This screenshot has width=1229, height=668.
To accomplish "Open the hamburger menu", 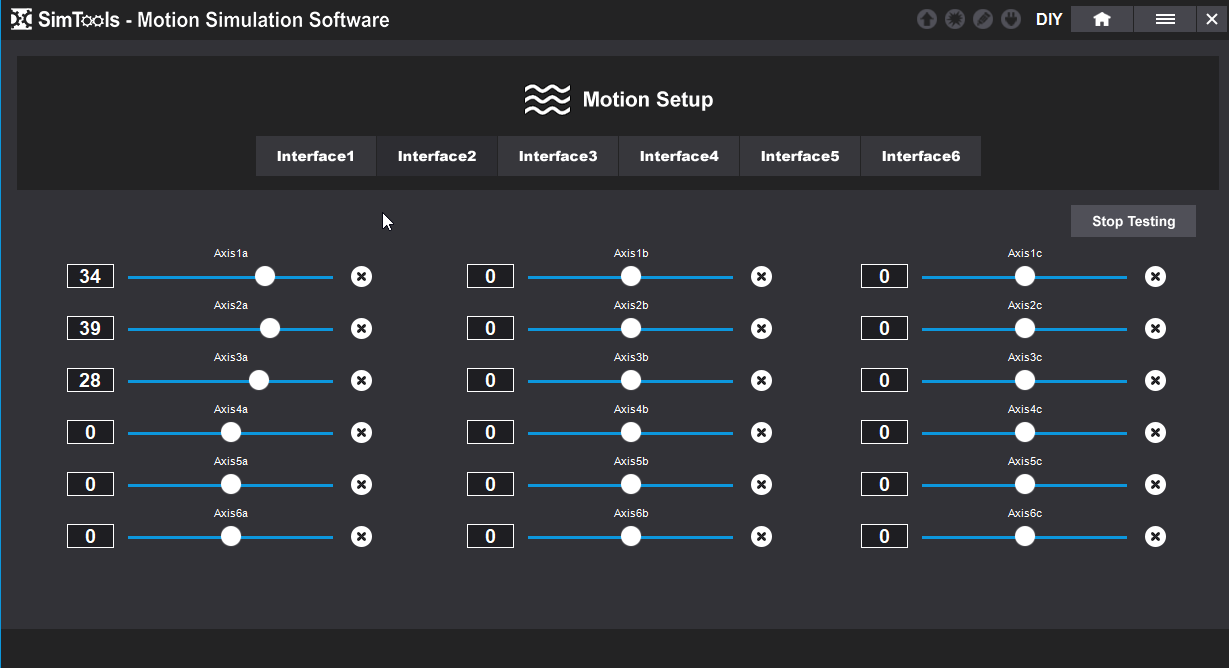I will (x=1165, y=19).
